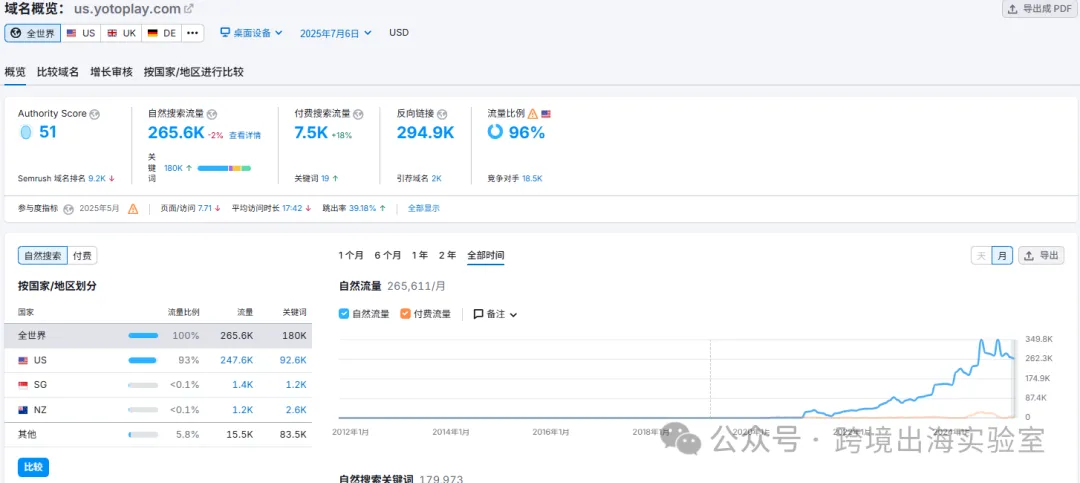Click 全部显示 link
Screen dimensions: 1080x483
coord(424,208)
